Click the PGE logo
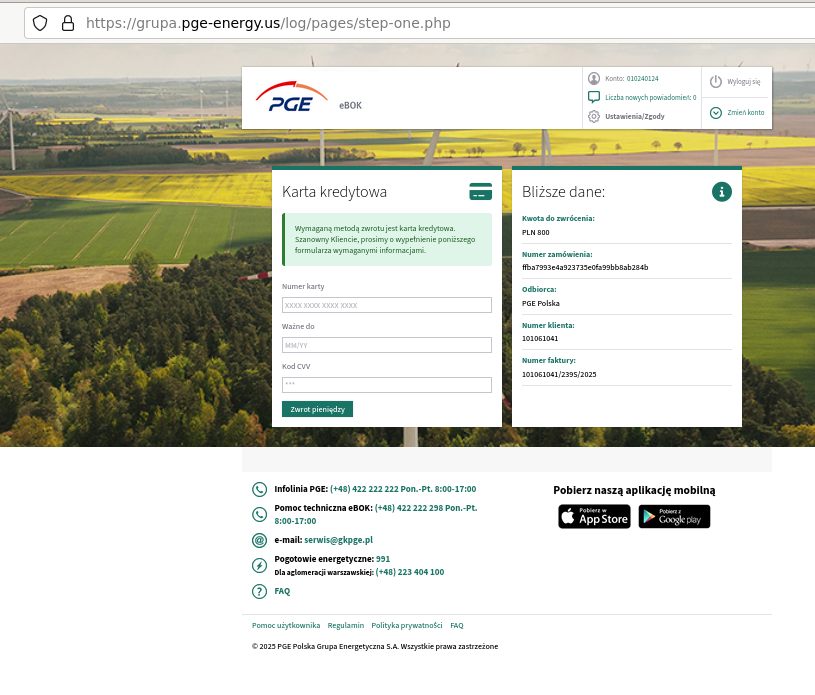 coord(291,98)
